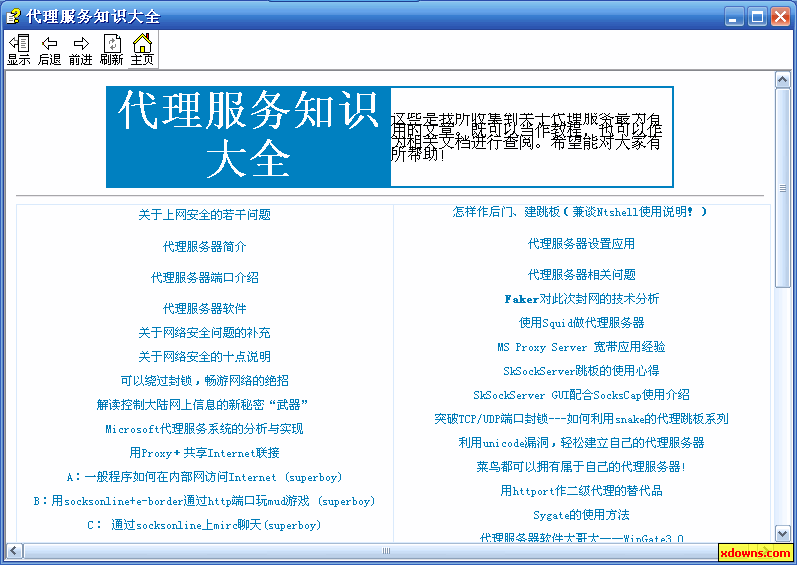This screenshot has width=797, height=565.
Task: Open link 利用unicode漏洞建立代理服务器
Action: click(581, 443)
